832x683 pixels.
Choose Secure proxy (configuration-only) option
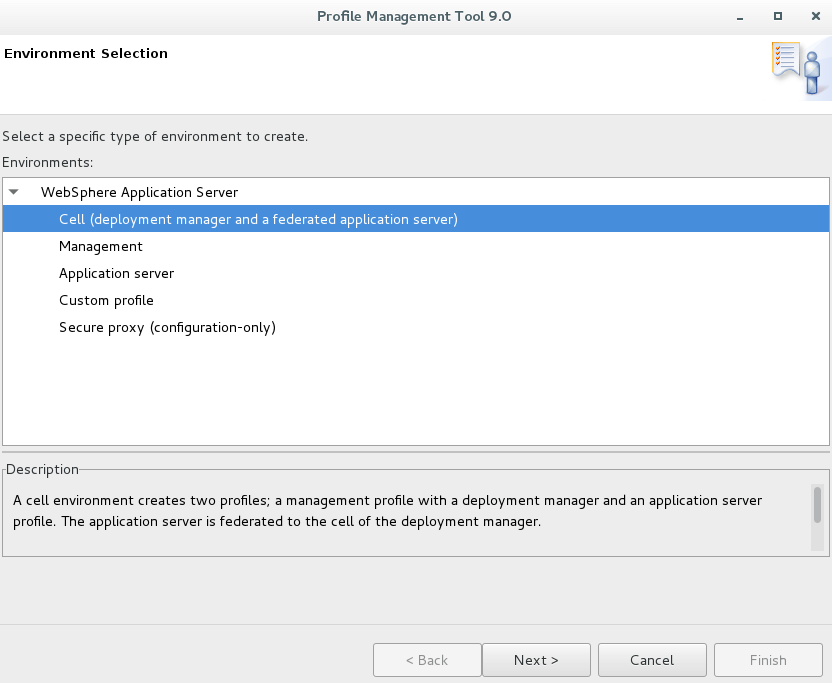pos(167,327)
